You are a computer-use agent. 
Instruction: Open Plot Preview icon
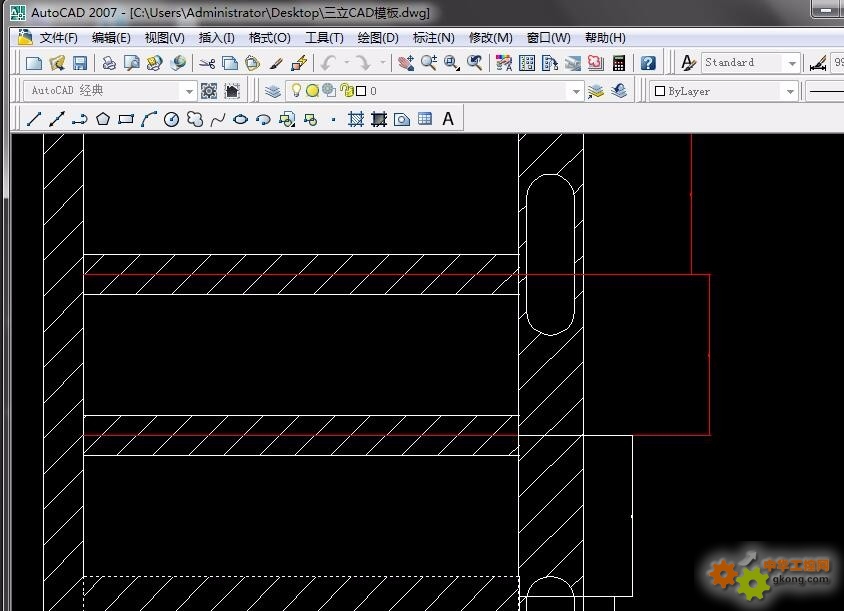click(x=132, y=64)
